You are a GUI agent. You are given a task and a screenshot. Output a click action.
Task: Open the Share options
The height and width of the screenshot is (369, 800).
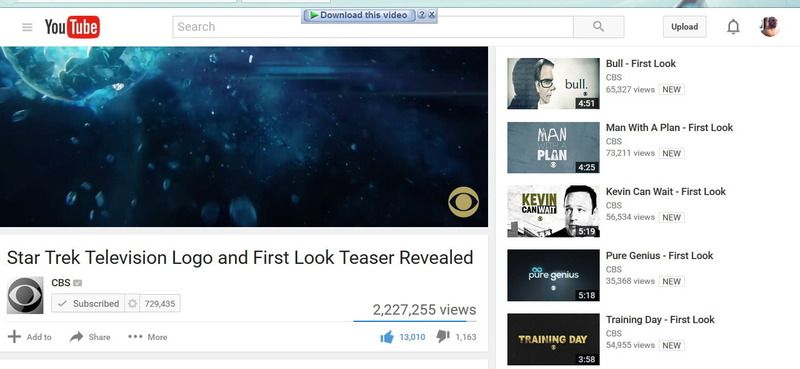pos(90,337)
